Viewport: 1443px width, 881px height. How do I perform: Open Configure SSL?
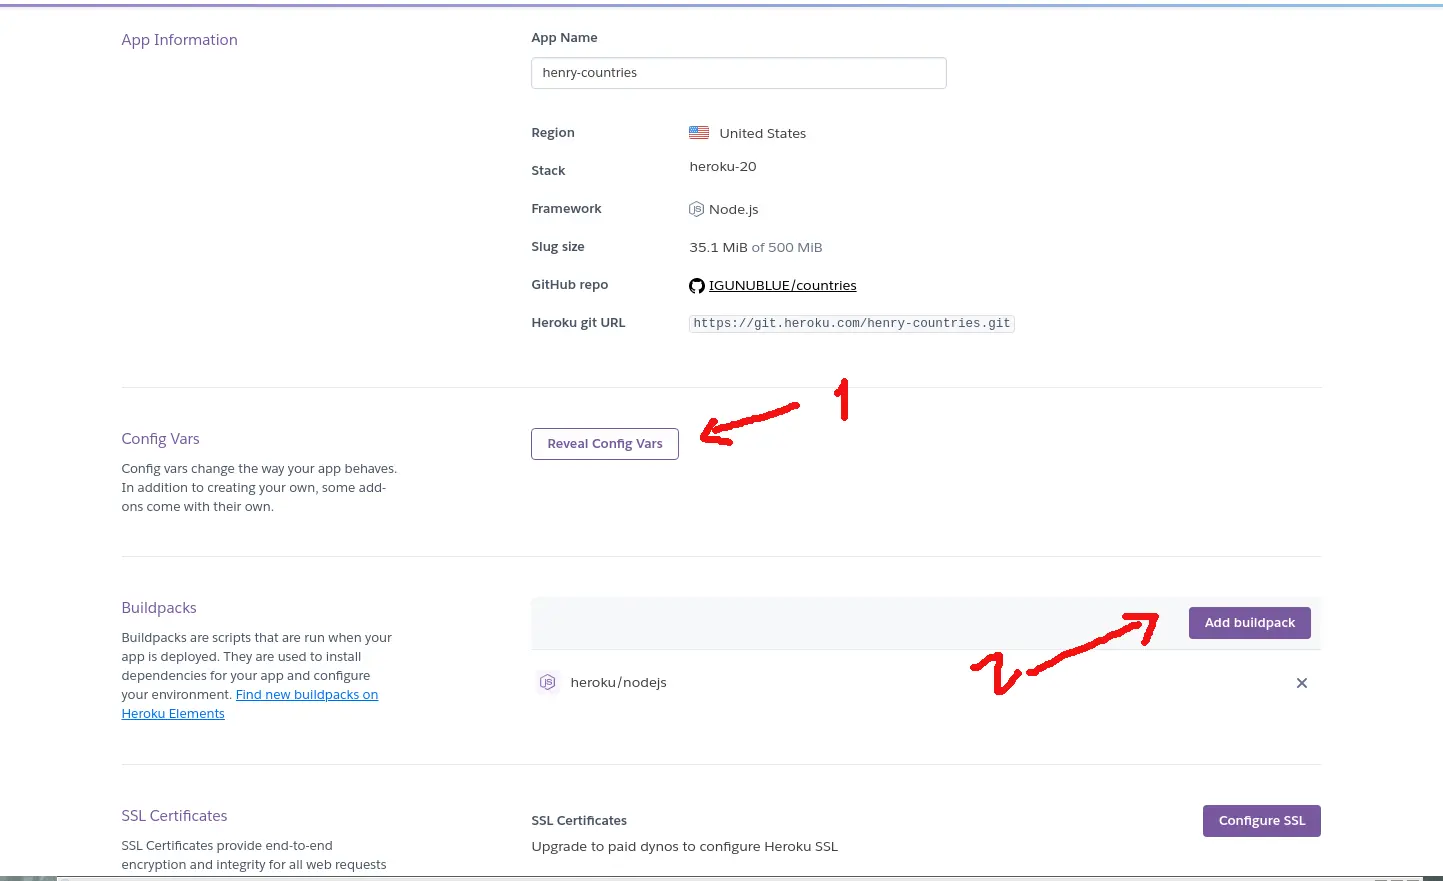point(1262,821)
